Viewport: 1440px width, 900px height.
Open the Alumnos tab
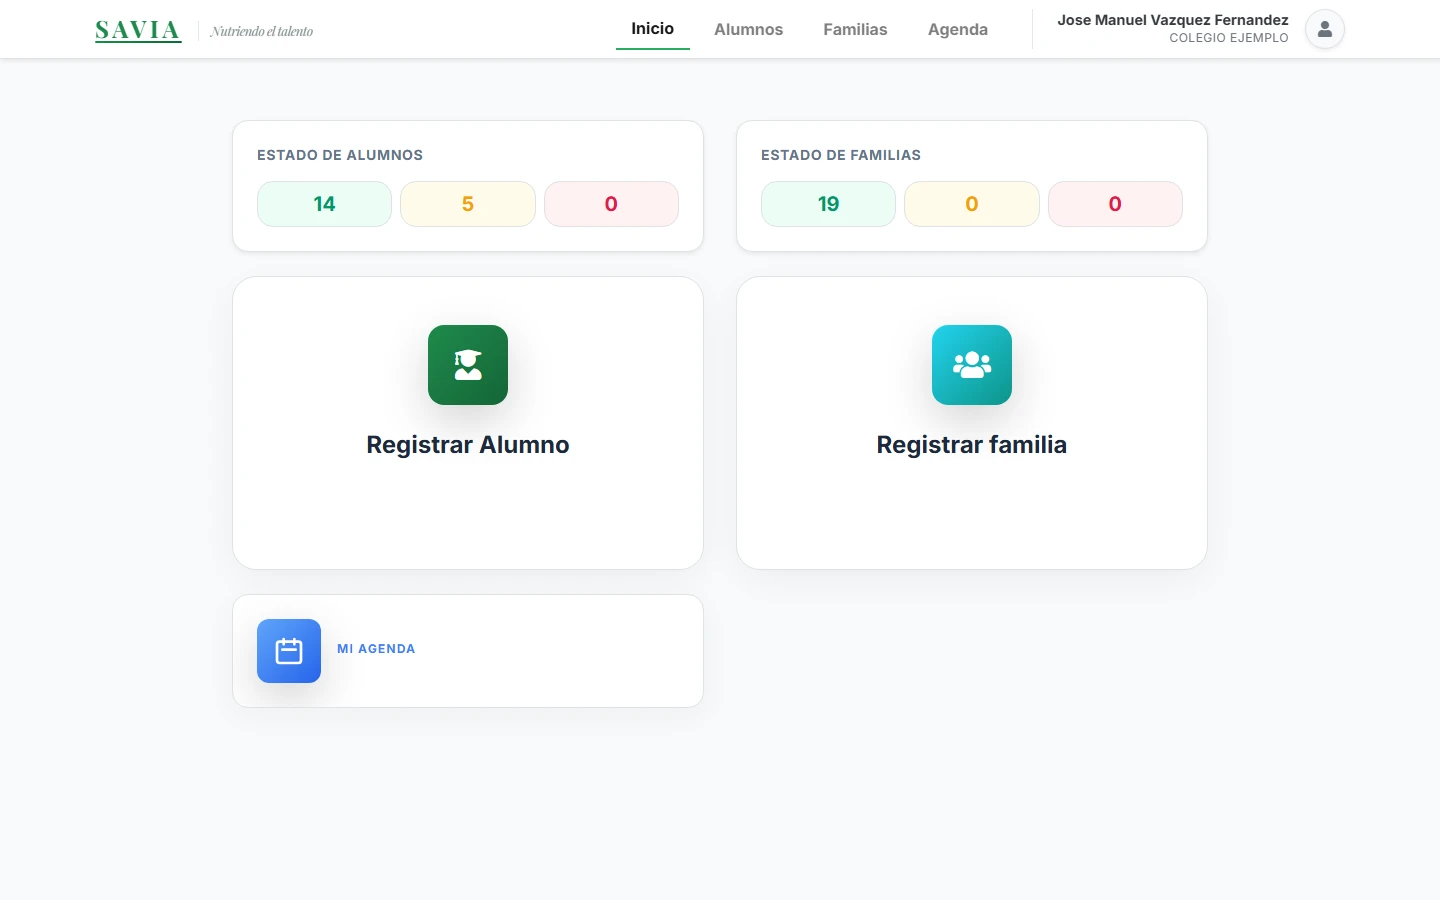(749, 29)
